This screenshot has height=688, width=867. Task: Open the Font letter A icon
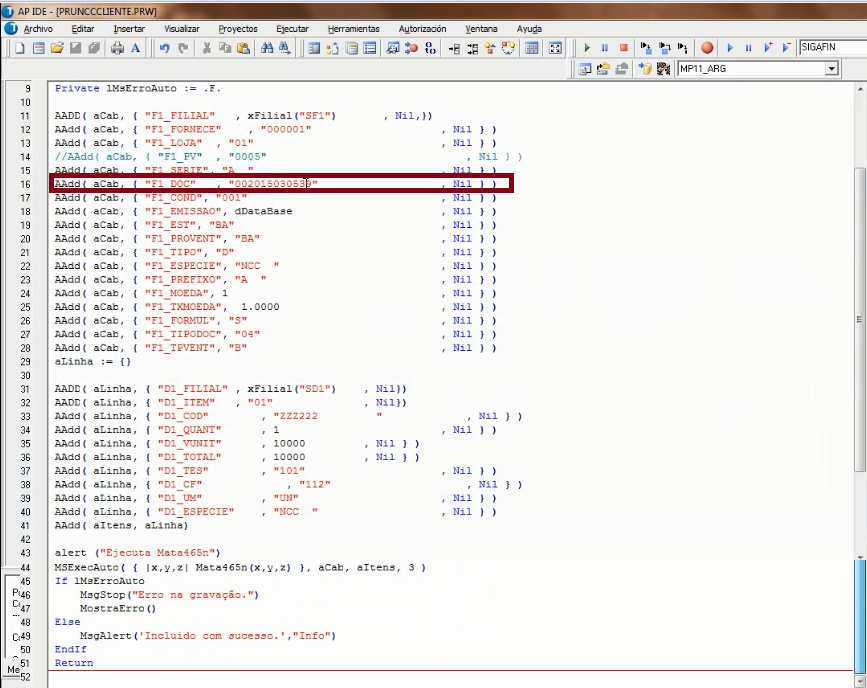click(x=135, y=48)
